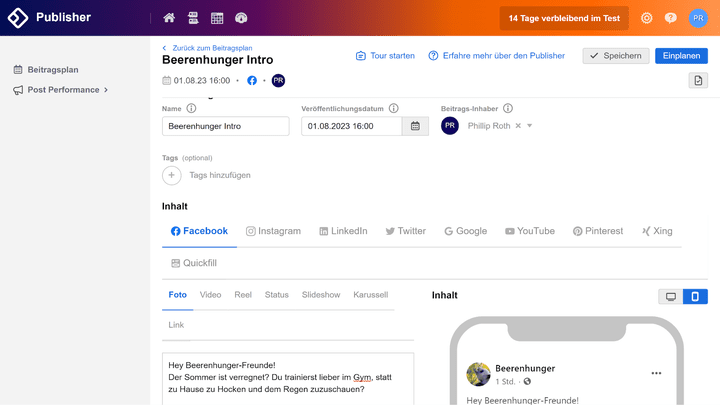
Task: Select the Twitter channel tab
Action: point(406,231)
